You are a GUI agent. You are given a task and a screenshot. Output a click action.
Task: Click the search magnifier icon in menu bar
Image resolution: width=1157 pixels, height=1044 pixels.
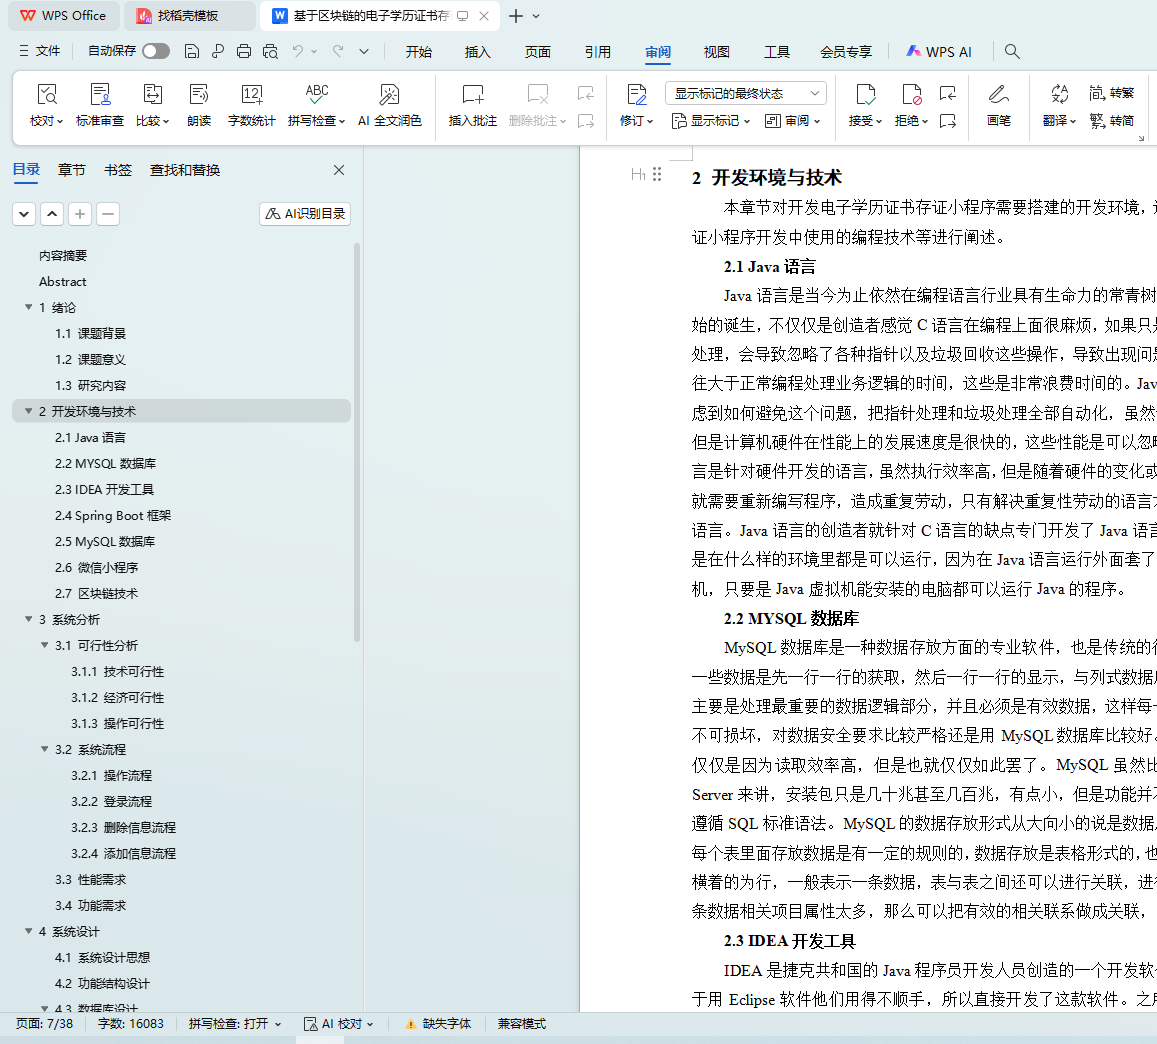tap(1012, 52)
